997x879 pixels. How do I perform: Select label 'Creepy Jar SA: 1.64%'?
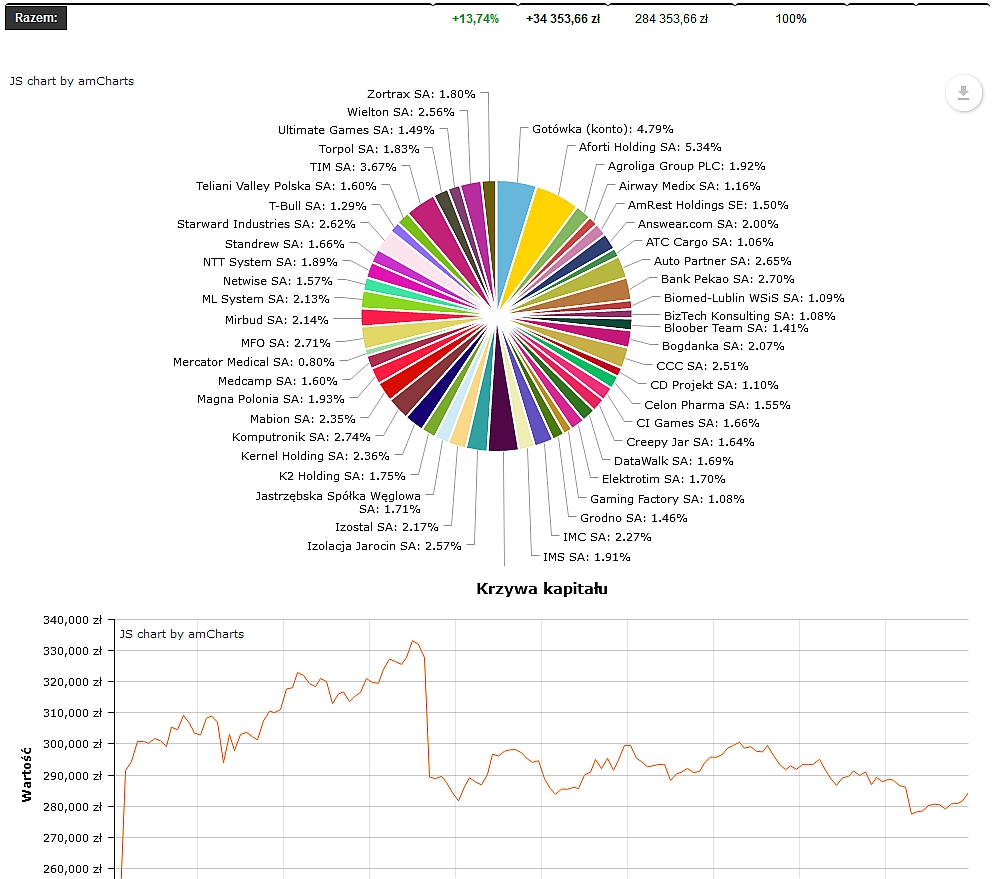pos(690,442)
